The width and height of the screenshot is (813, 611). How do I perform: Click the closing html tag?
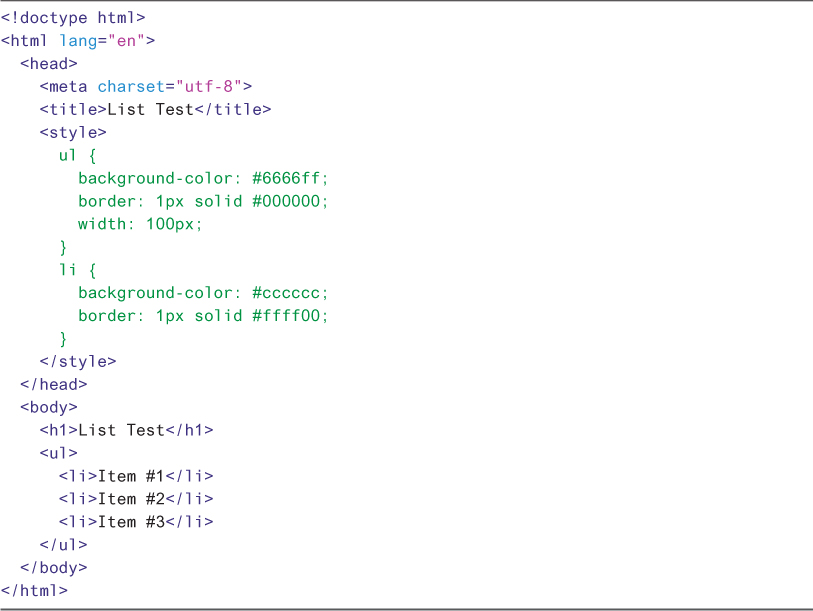pos(34,590)
